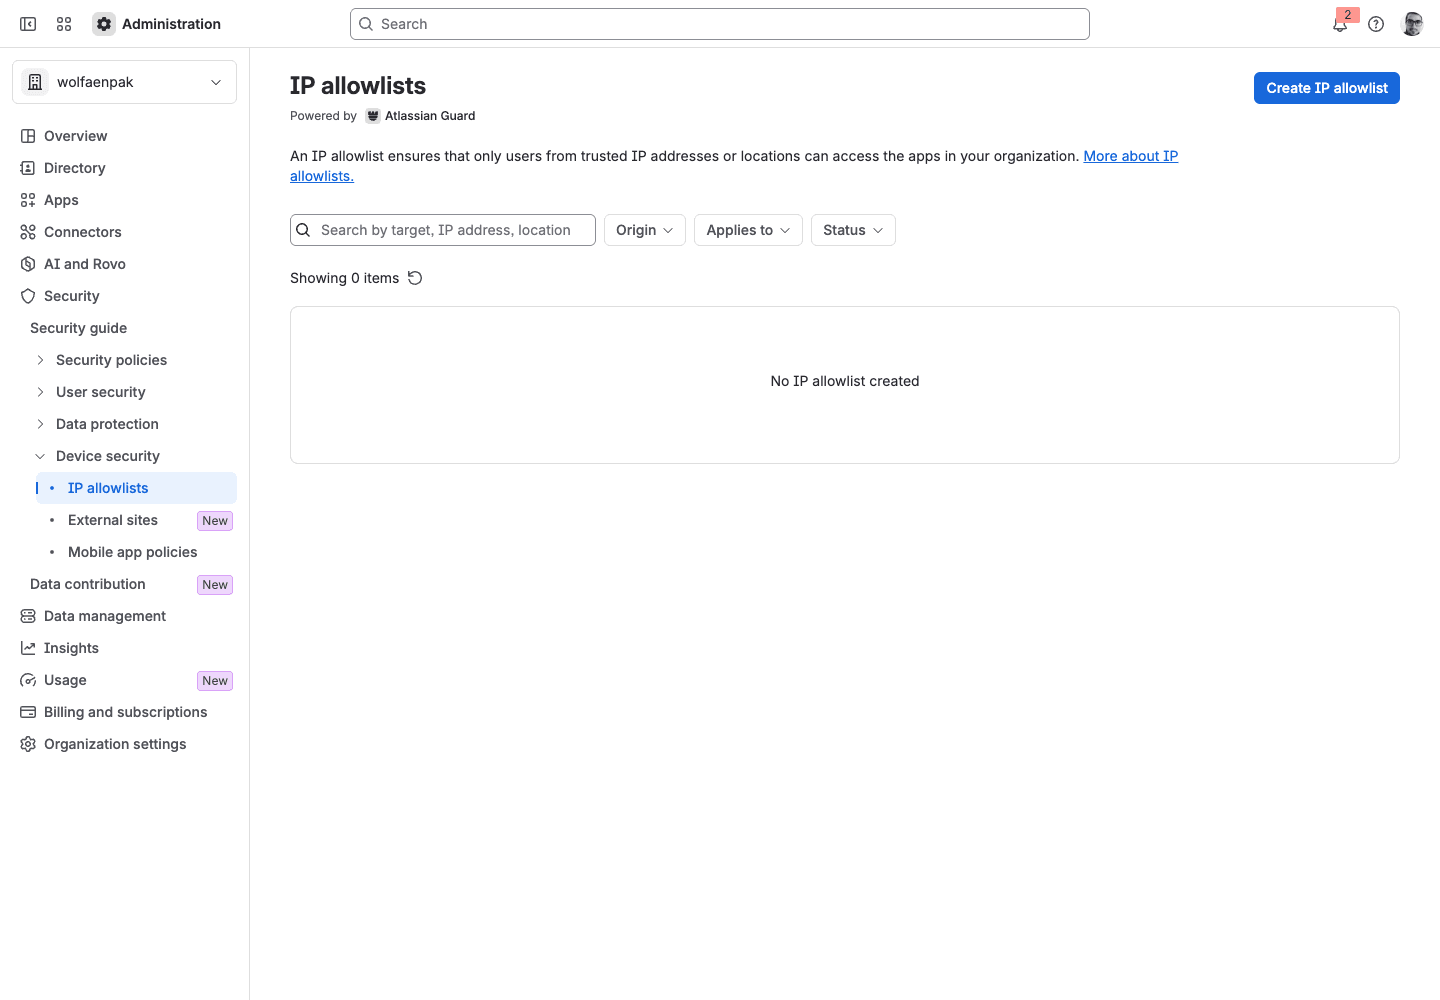Expand the Security policies section
Viewport: 1440px width, 1000px height.
click(x=40, y=360)
